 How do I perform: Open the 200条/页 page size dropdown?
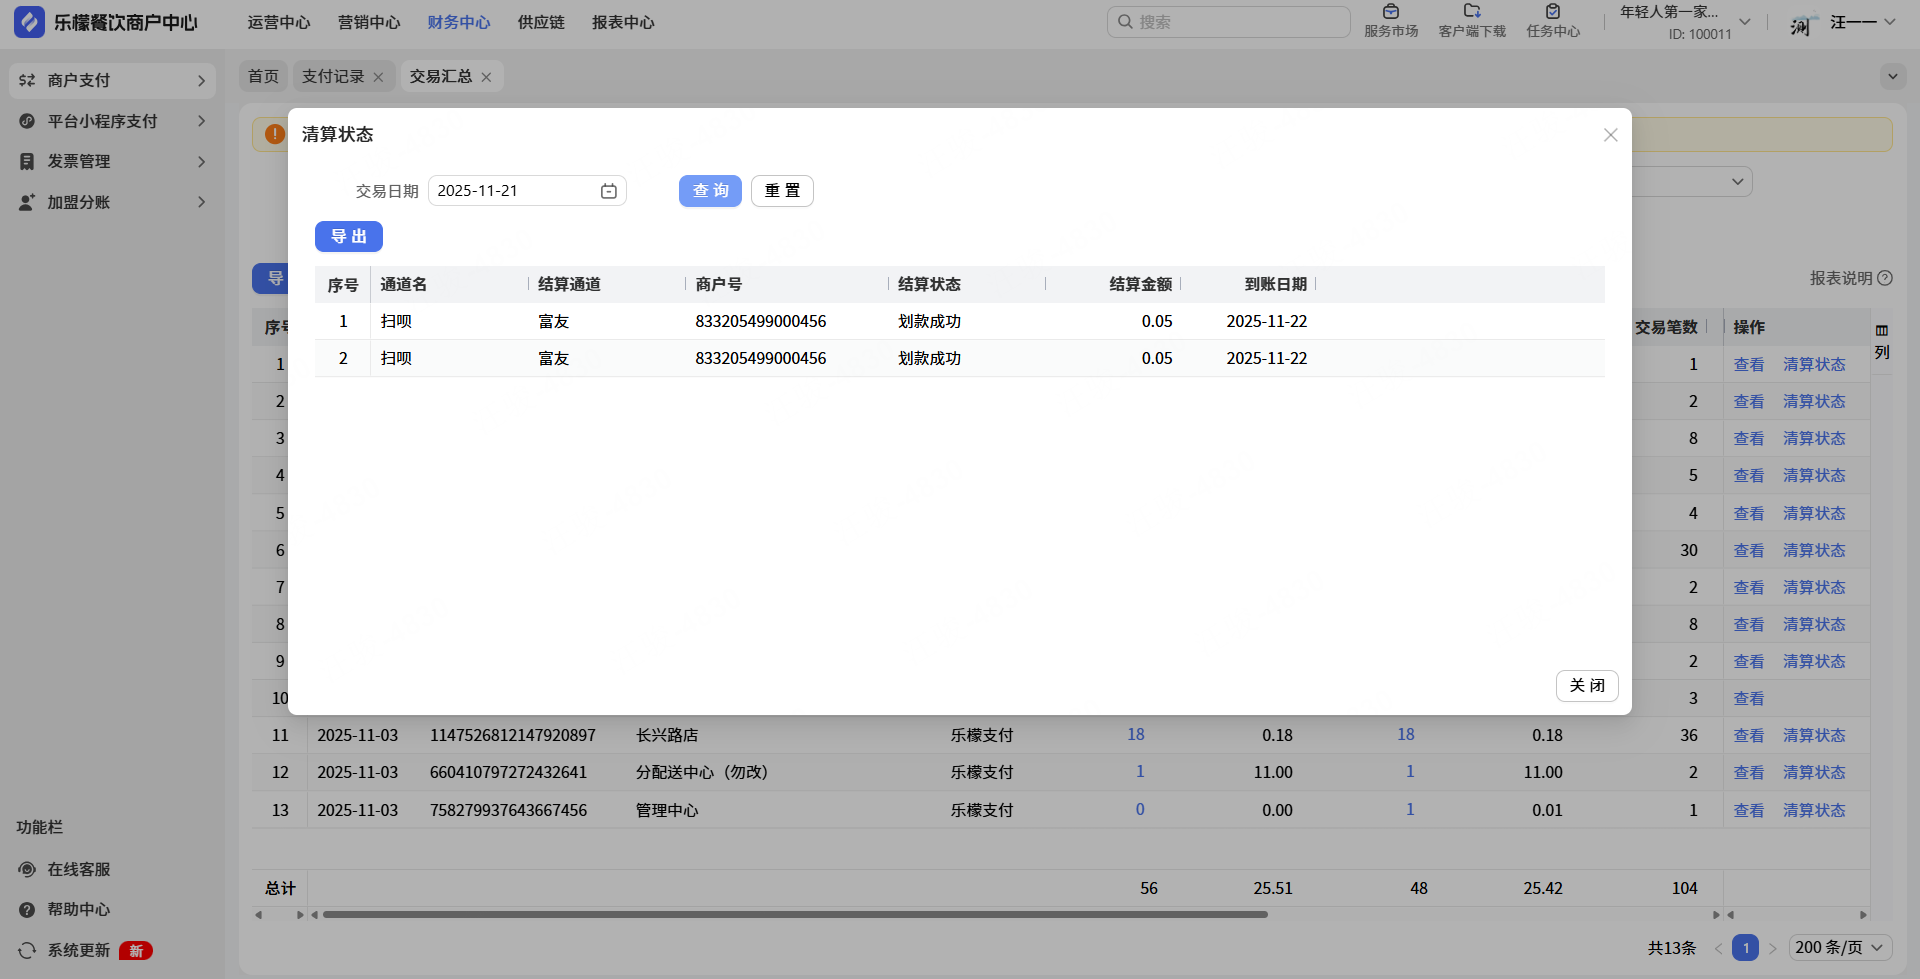coord(1838,947)
